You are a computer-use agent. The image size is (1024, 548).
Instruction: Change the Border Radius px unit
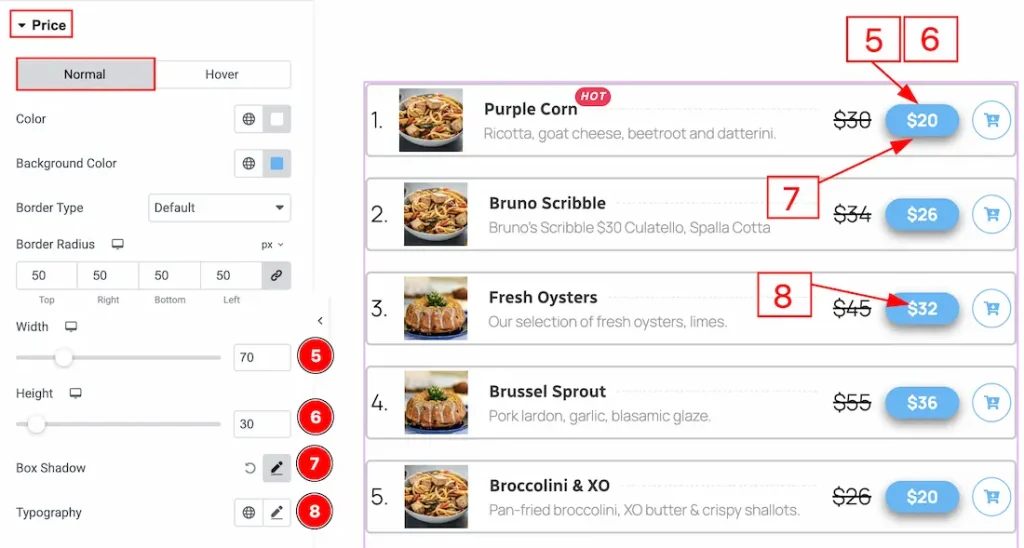click(x=272, y=244)
